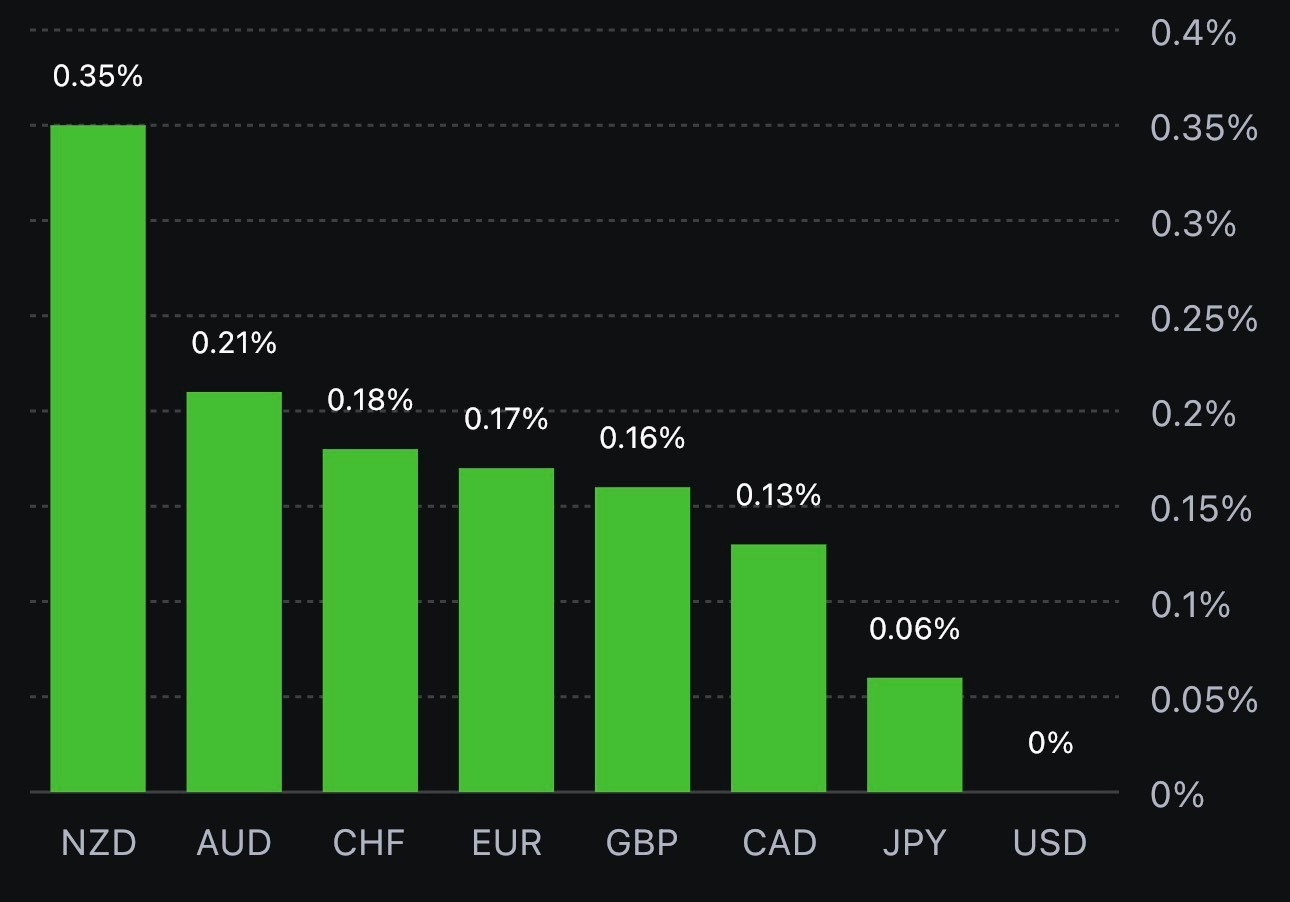The width and height of the screenshot is (1290, 902).
Task: Select the 0.25% y-axis tick label
Action: coord(1203,319)
